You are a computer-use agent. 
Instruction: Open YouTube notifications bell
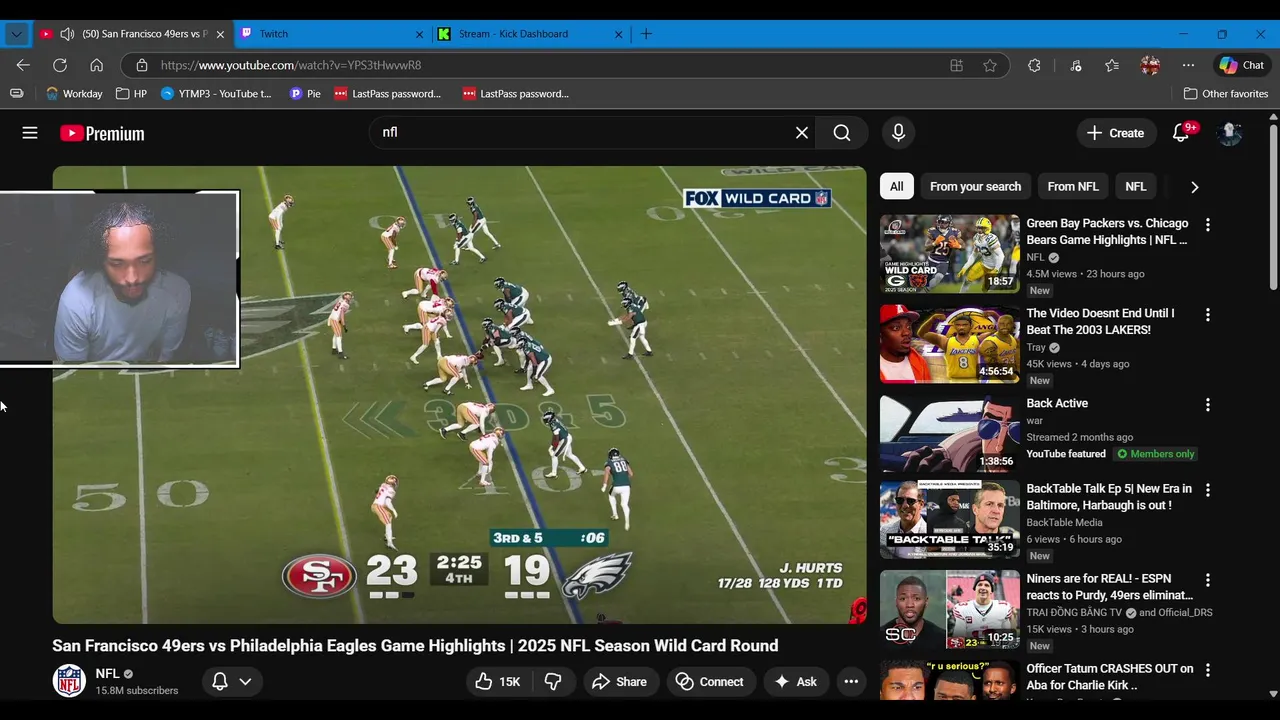tap(1181, 133)
